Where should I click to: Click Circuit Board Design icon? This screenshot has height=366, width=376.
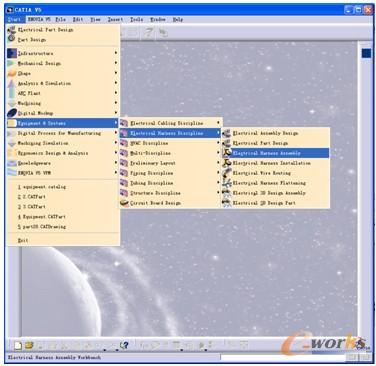pos(124,203)
